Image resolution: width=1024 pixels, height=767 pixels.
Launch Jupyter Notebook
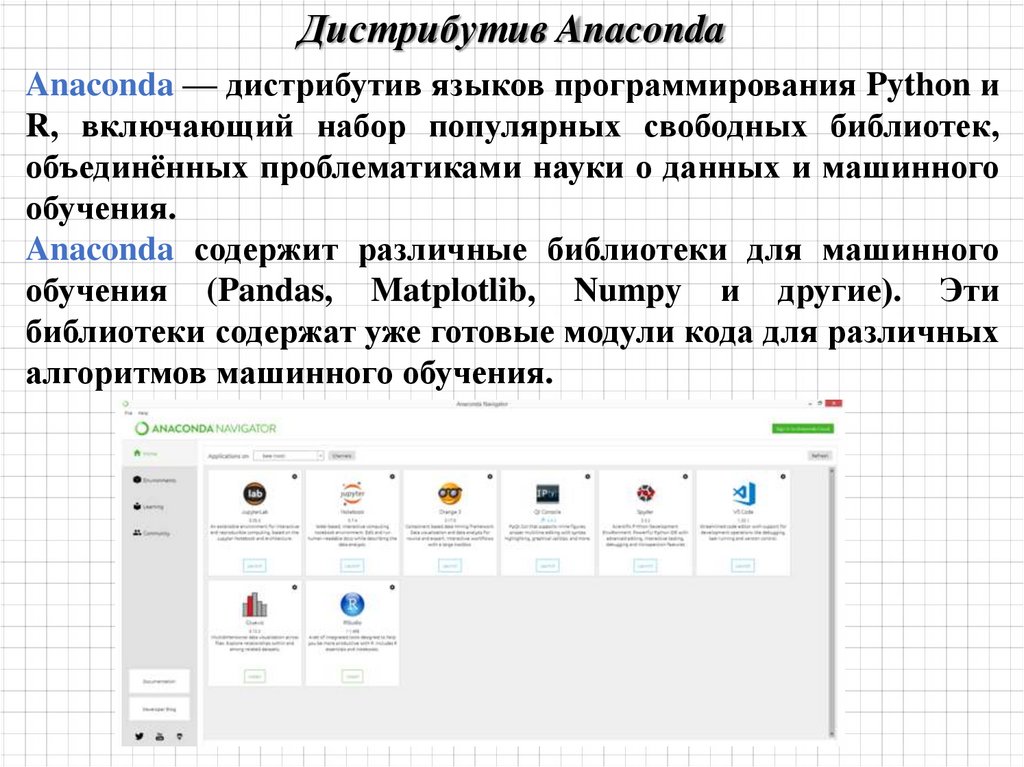(353, 566)
